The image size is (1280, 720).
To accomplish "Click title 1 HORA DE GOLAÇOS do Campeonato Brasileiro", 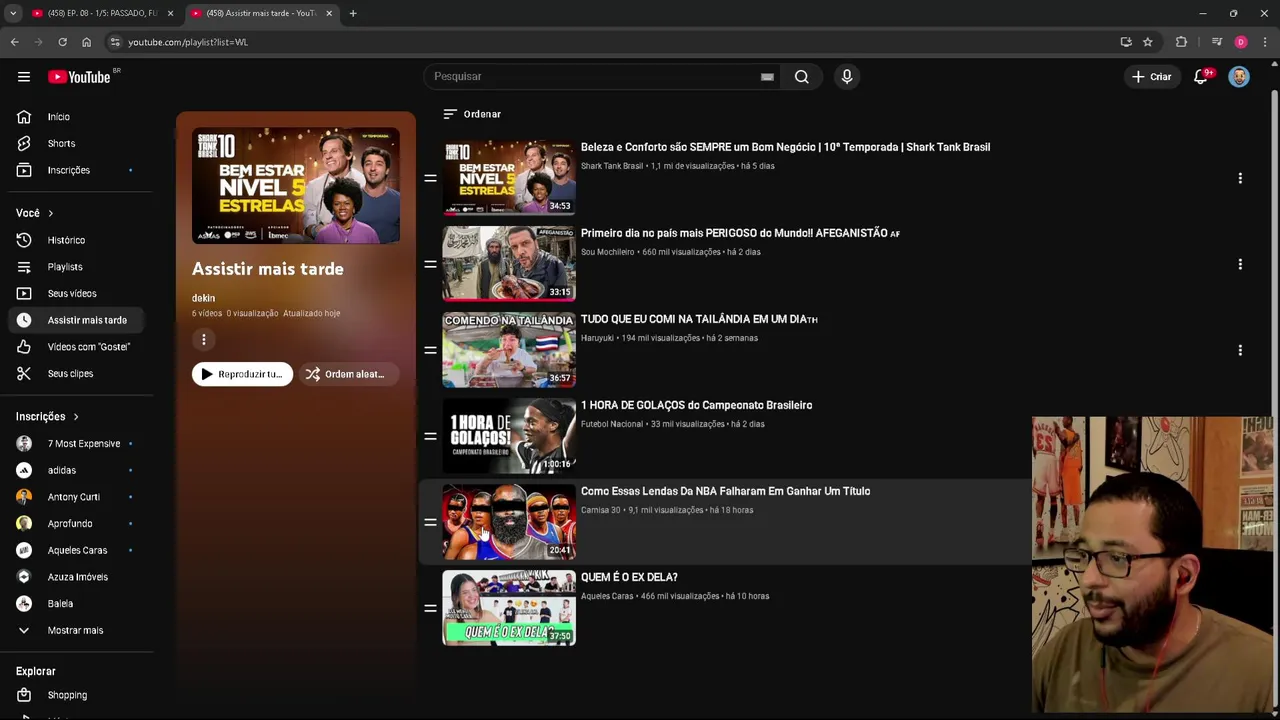I will pos(696,405).
